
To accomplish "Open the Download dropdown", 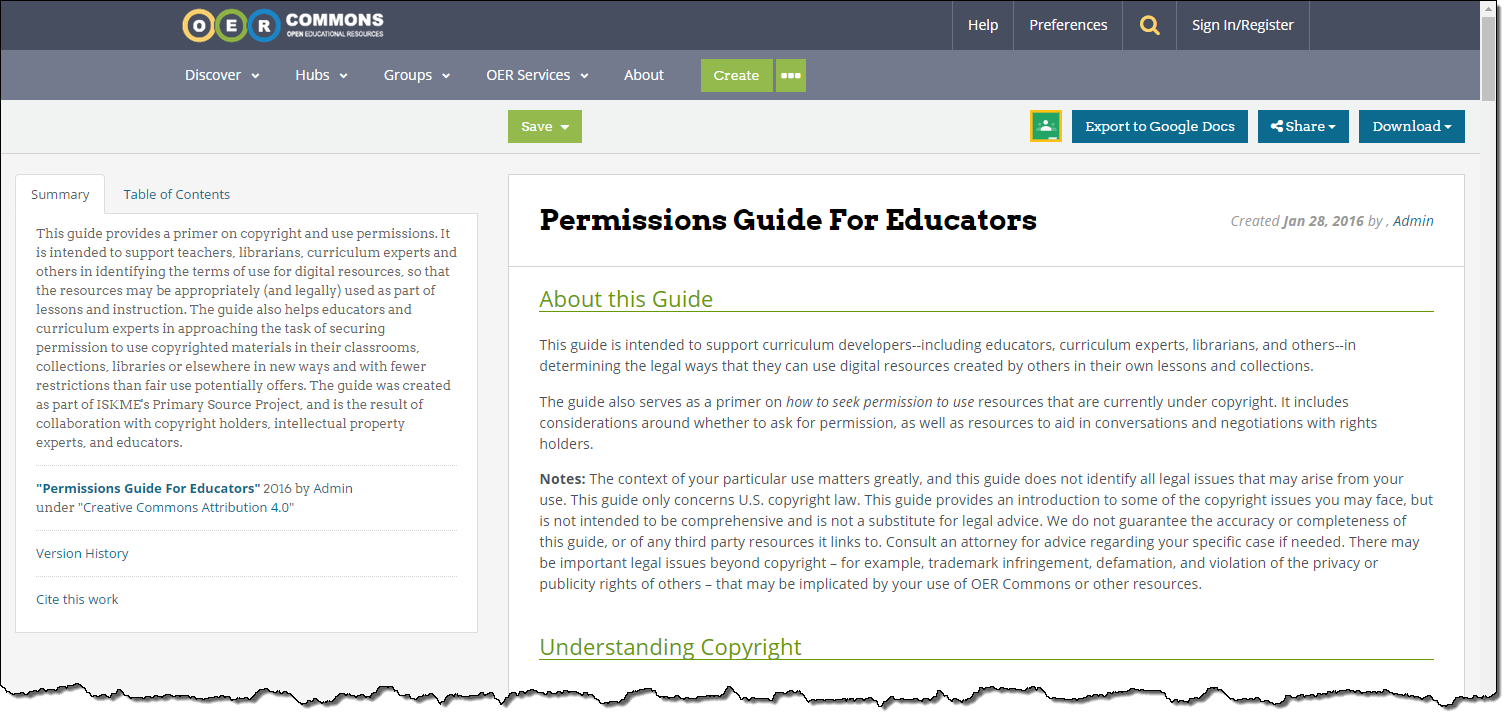I will click(1411, 127).
